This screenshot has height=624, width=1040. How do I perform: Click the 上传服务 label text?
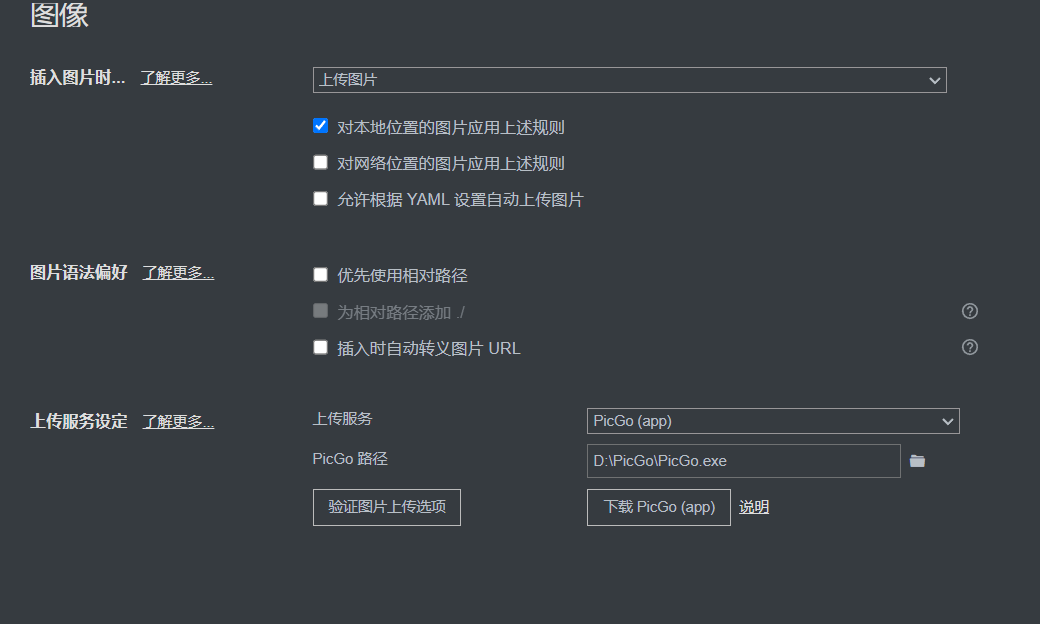click(x=342, y=419)
